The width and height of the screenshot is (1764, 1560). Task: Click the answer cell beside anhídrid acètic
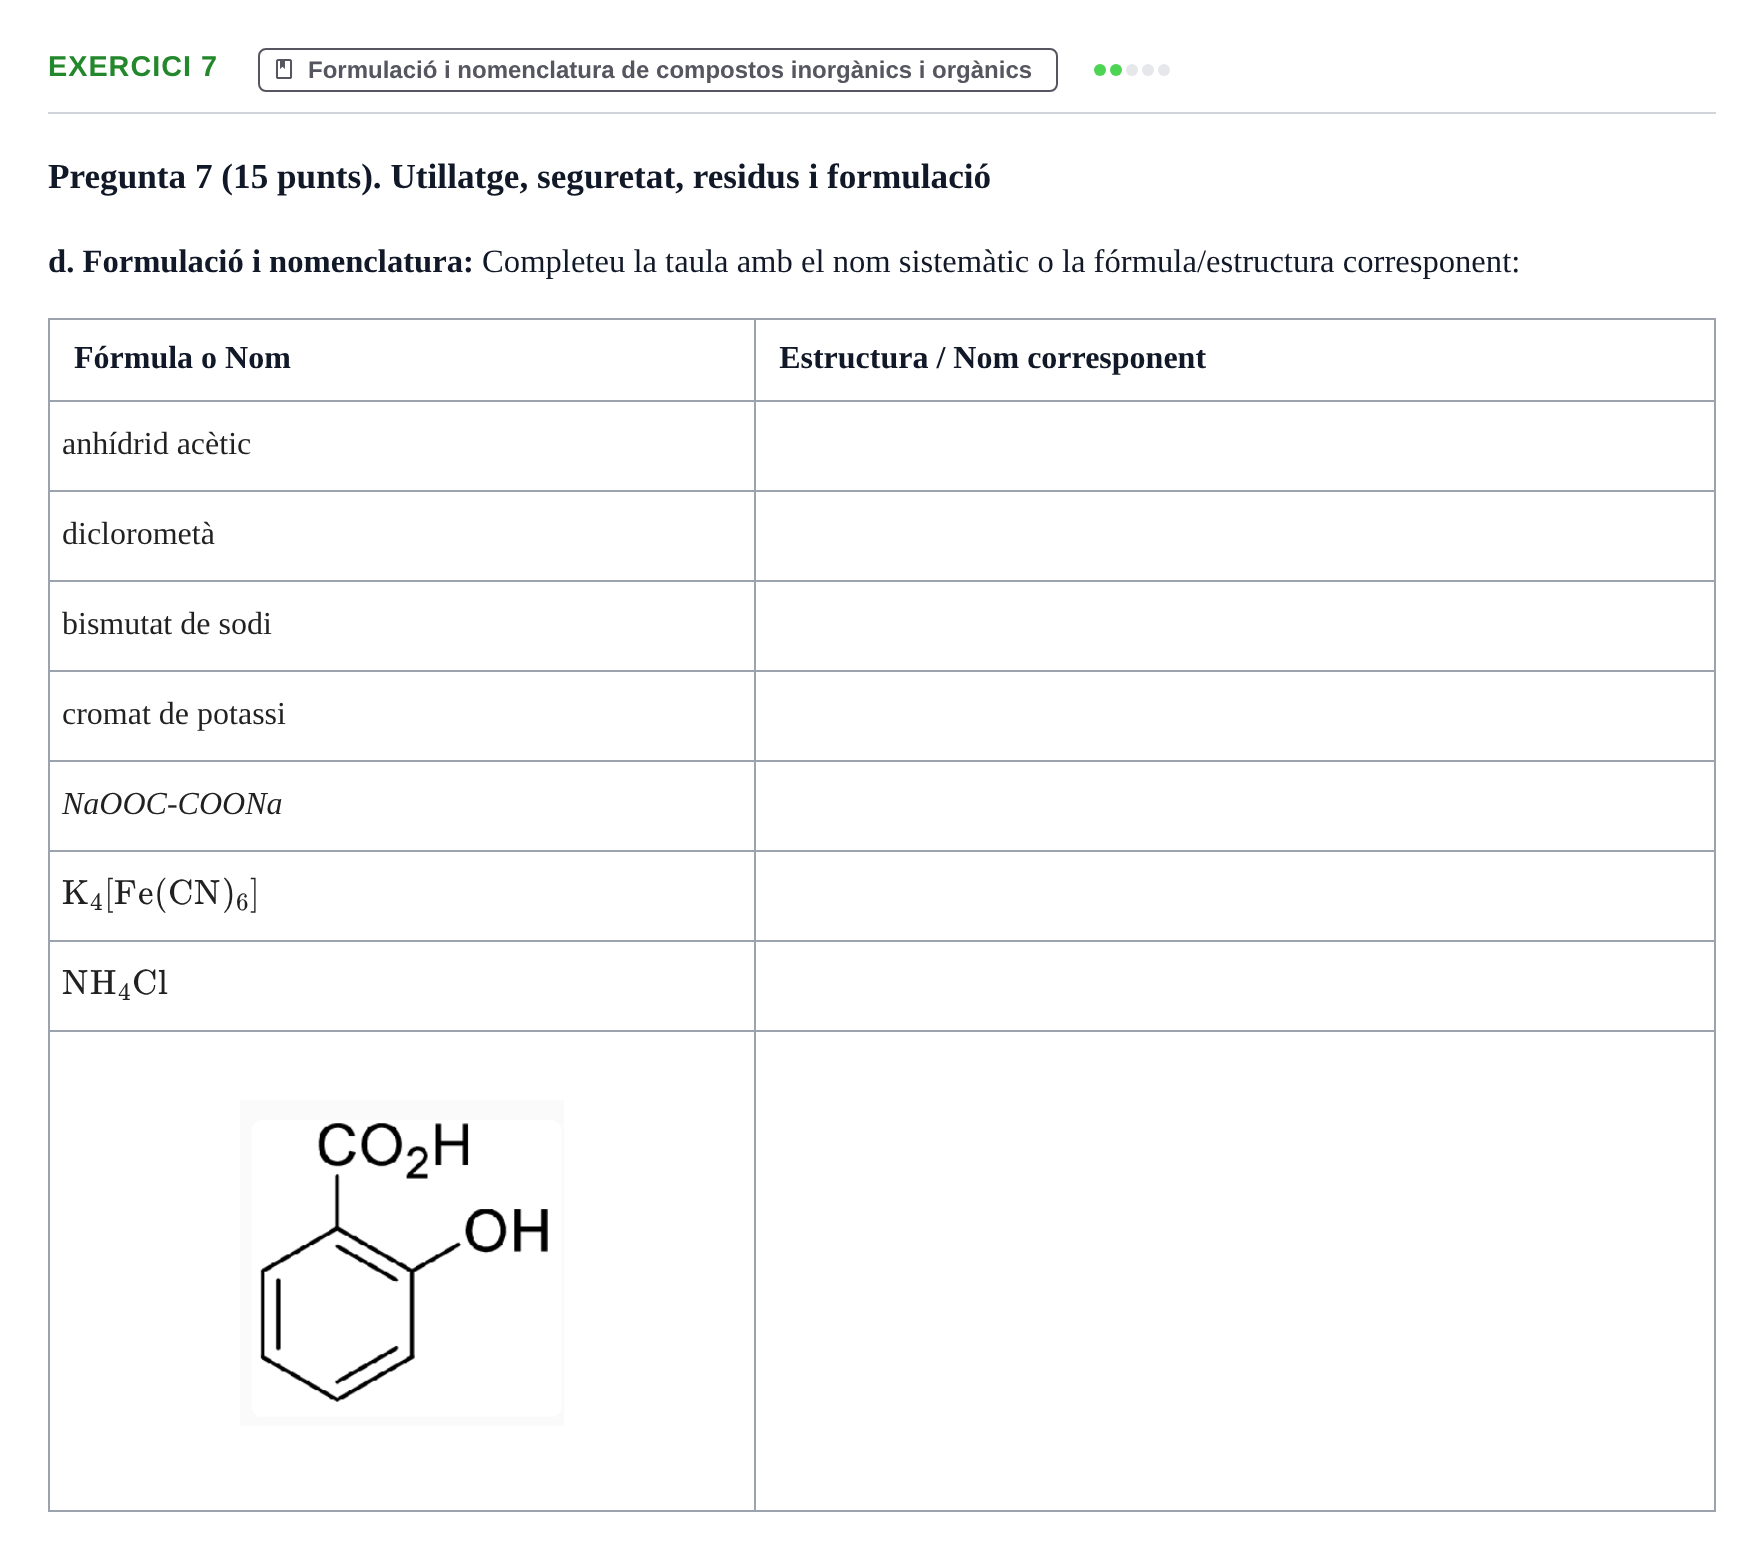[x=1235, y=446]
